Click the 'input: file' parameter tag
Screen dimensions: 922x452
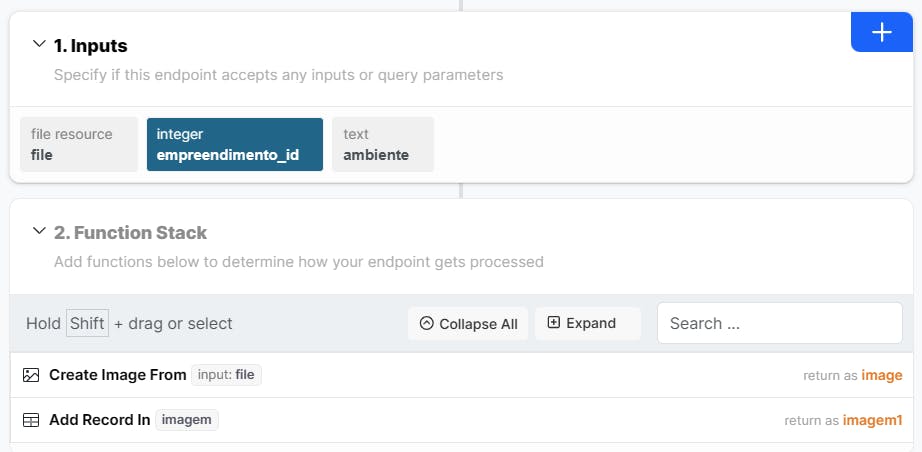click(226, 375)
